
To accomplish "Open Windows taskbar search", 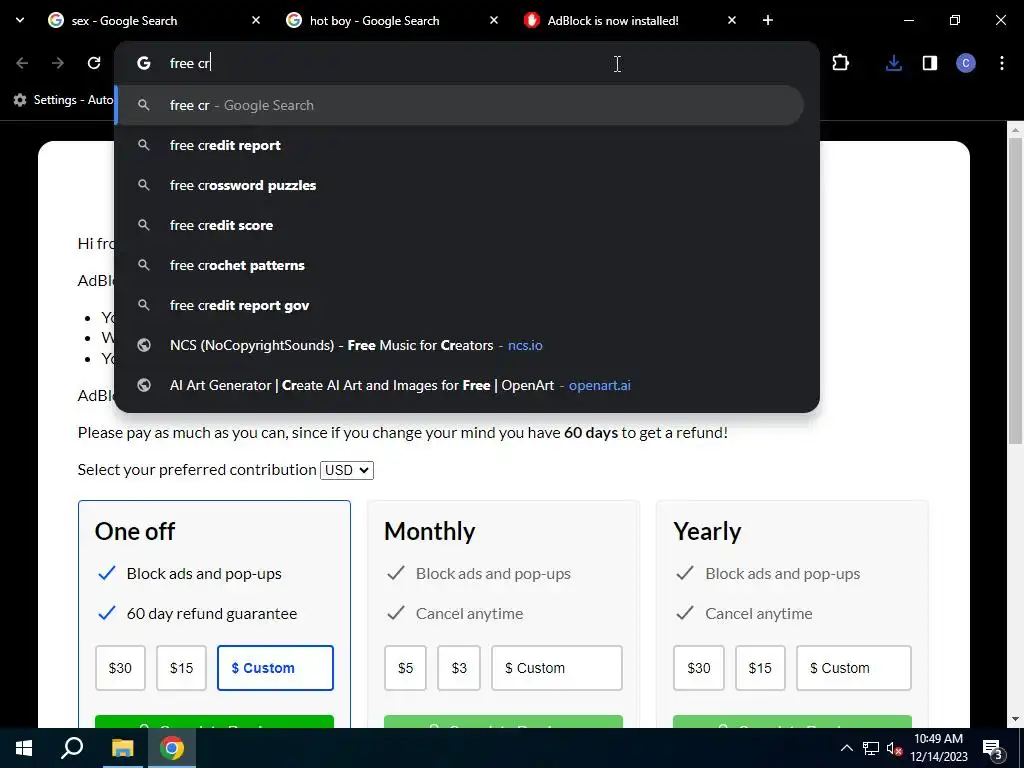I will 72,748.
